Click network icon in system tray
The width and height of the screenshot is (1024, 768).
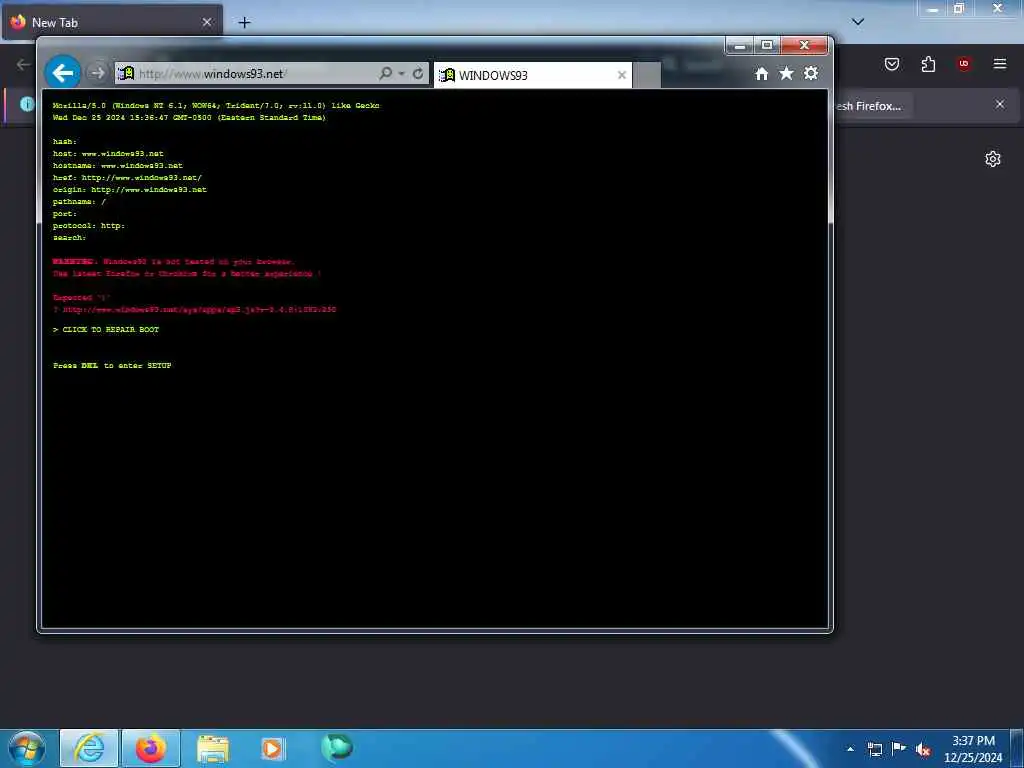coord(874,750)
